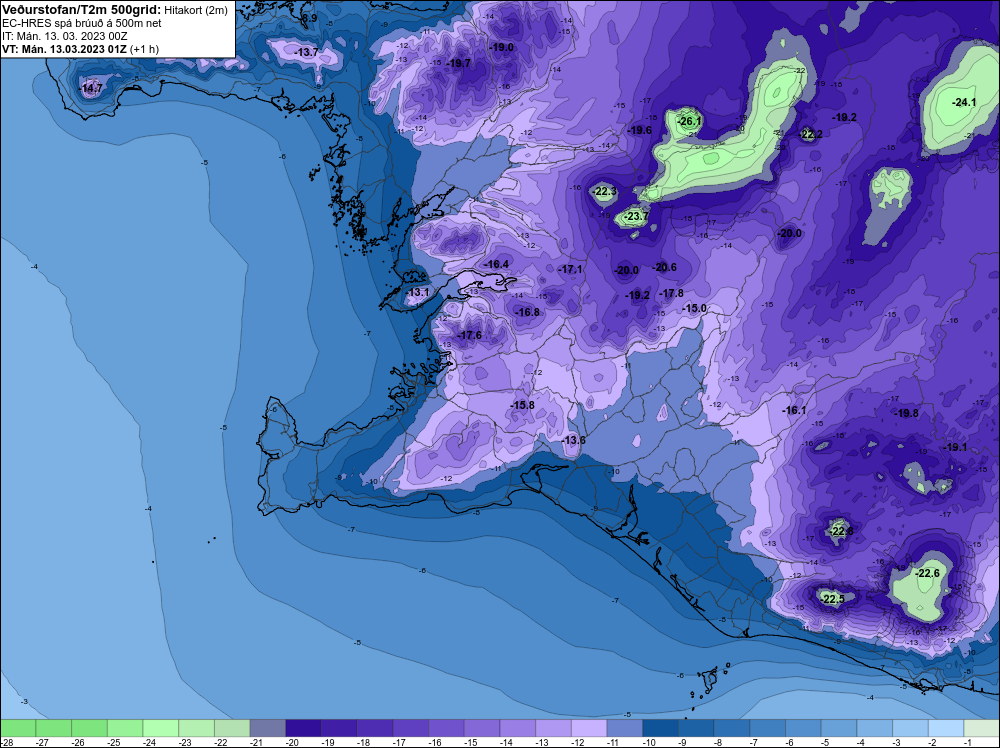Click the valid time "VT: Mán. 13.03.2023 01Z"
The width and height of the screenshot is (1000, 748).
(x=64, y=49)
